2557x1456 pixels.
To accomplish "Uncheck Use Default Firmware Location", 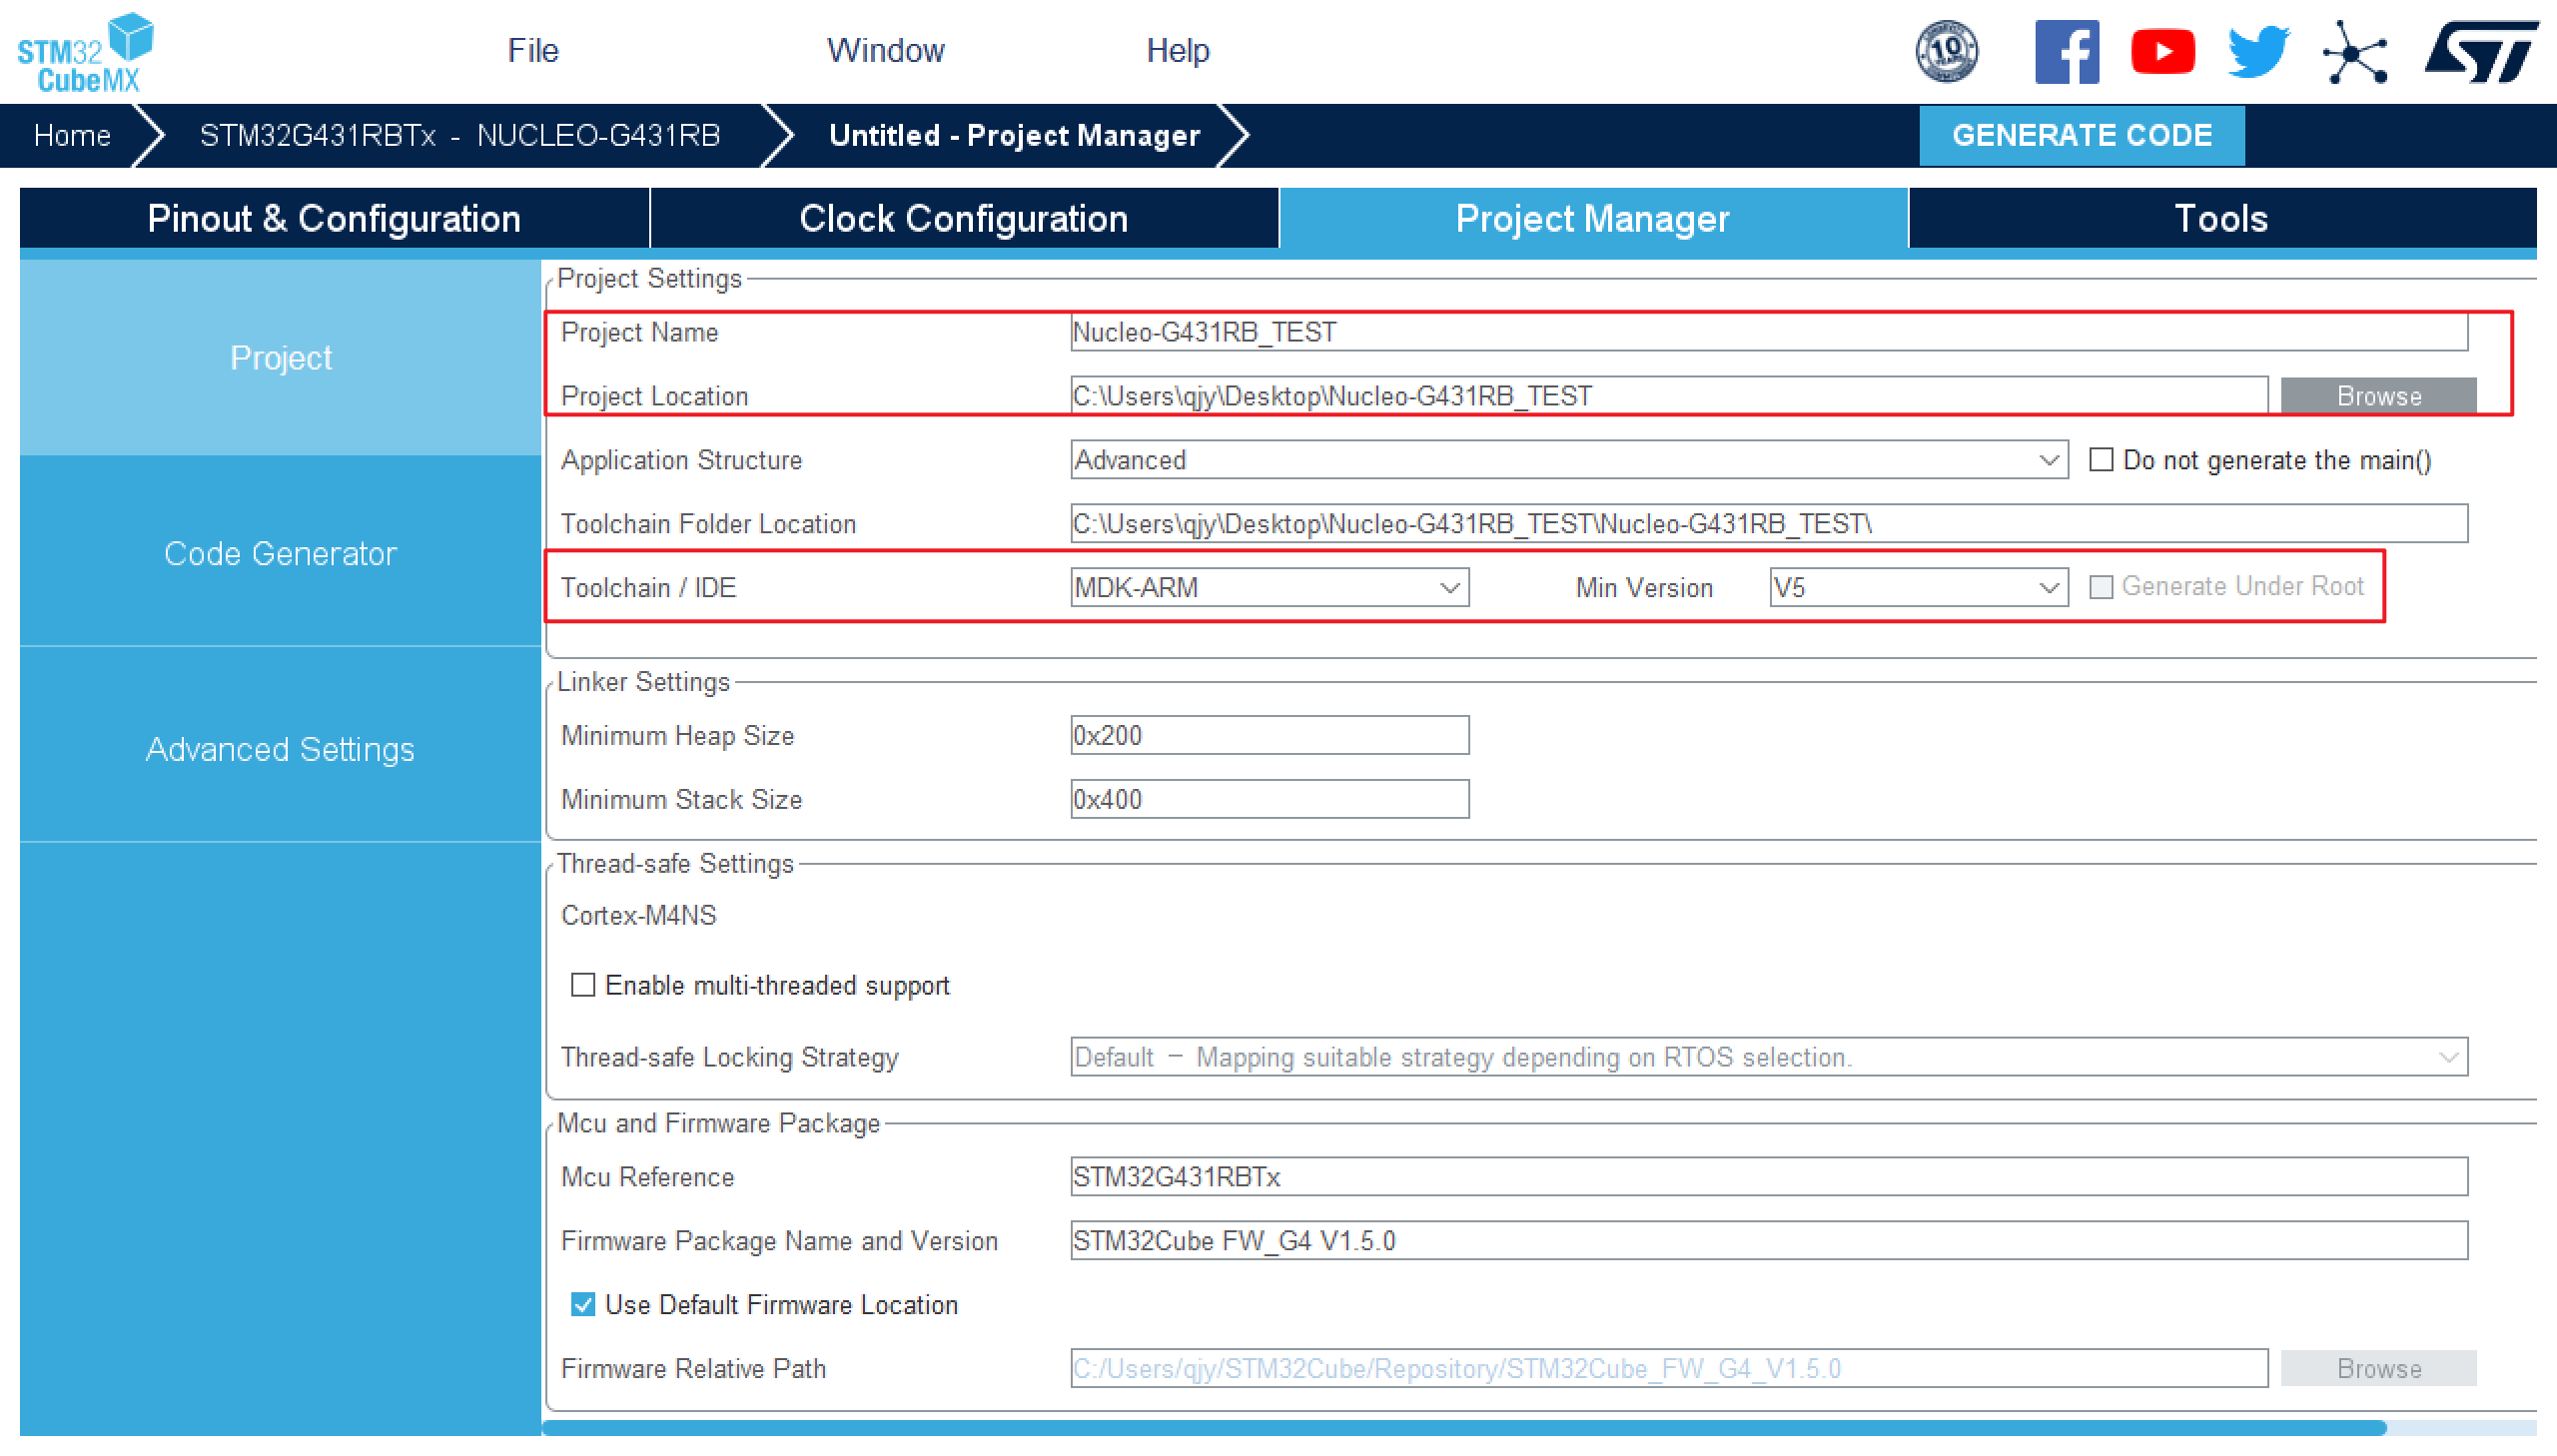I will 583,1304.
